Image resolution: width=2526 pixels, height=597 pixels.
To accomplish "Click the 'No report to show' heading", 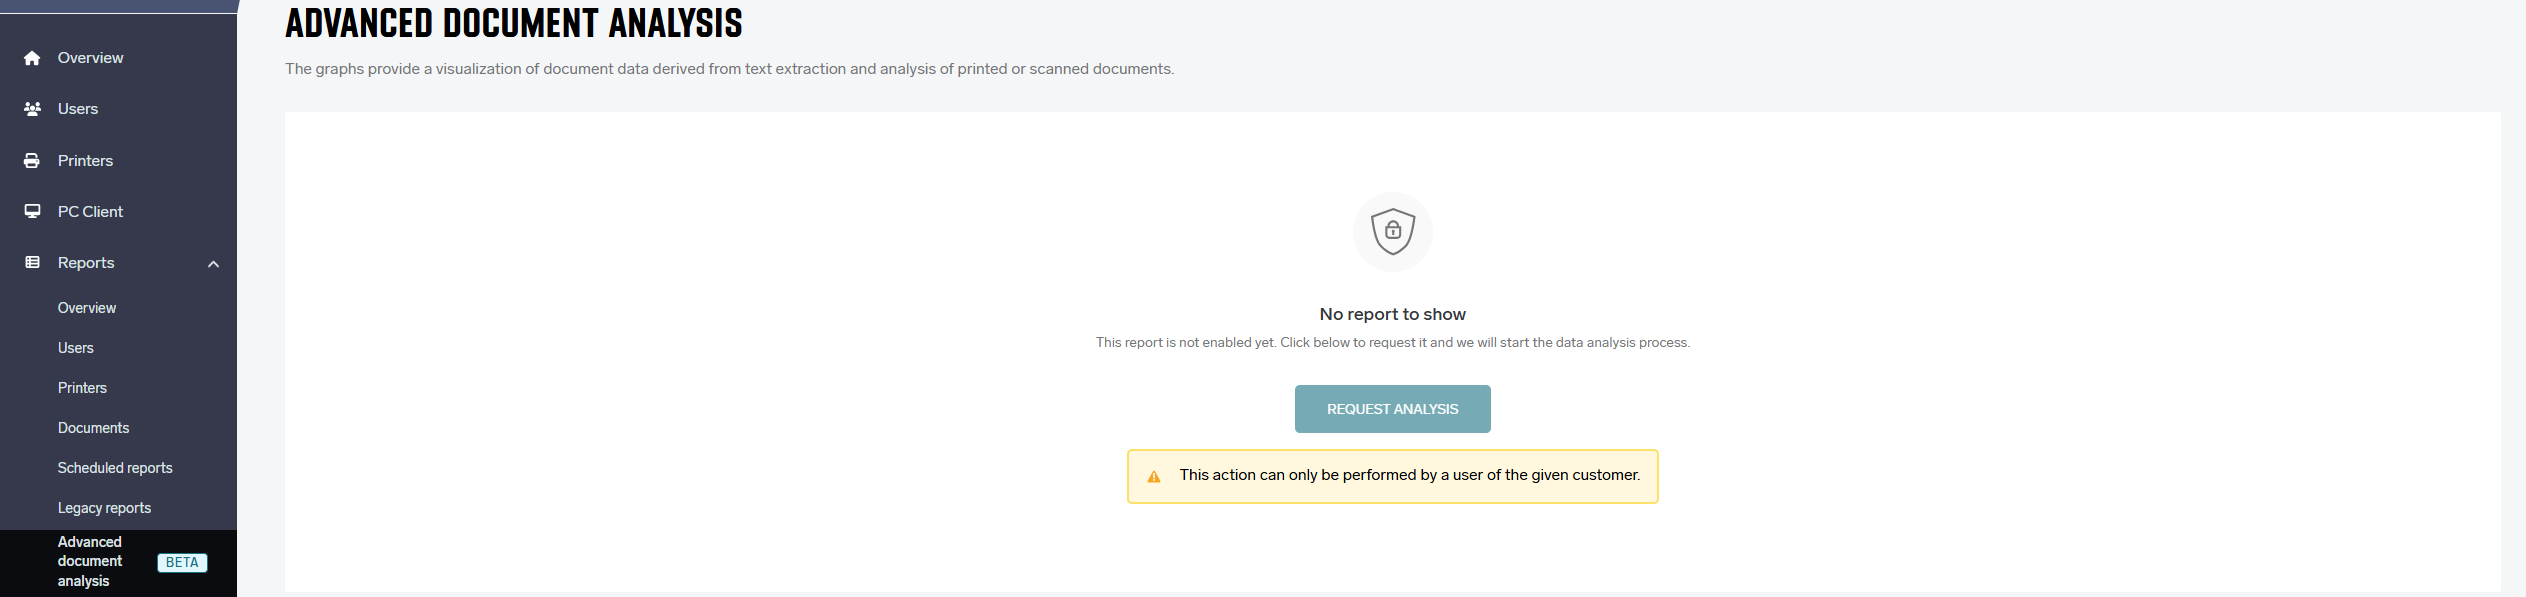I will click(x=1392, y=314).
